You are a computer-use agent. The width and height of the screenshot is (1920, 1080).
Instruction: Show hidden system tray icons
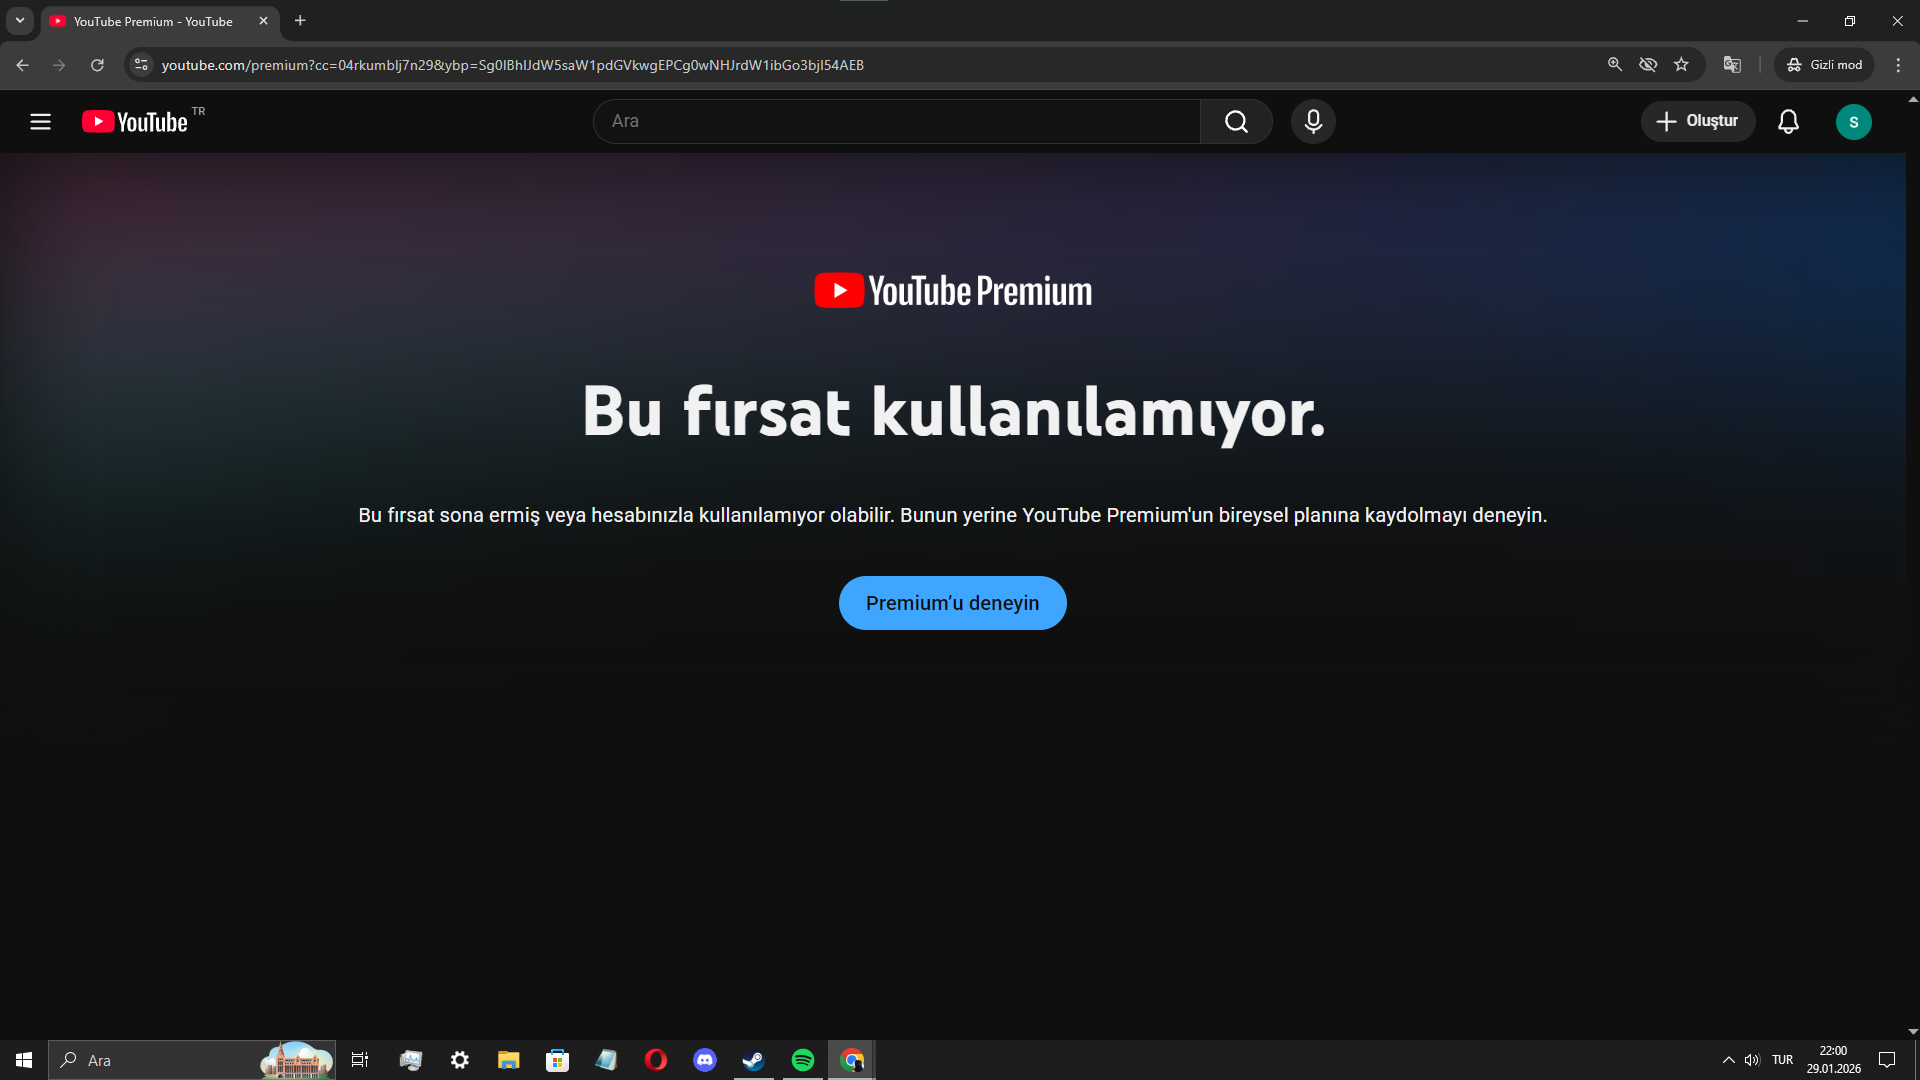[x=1728, y=1060]
